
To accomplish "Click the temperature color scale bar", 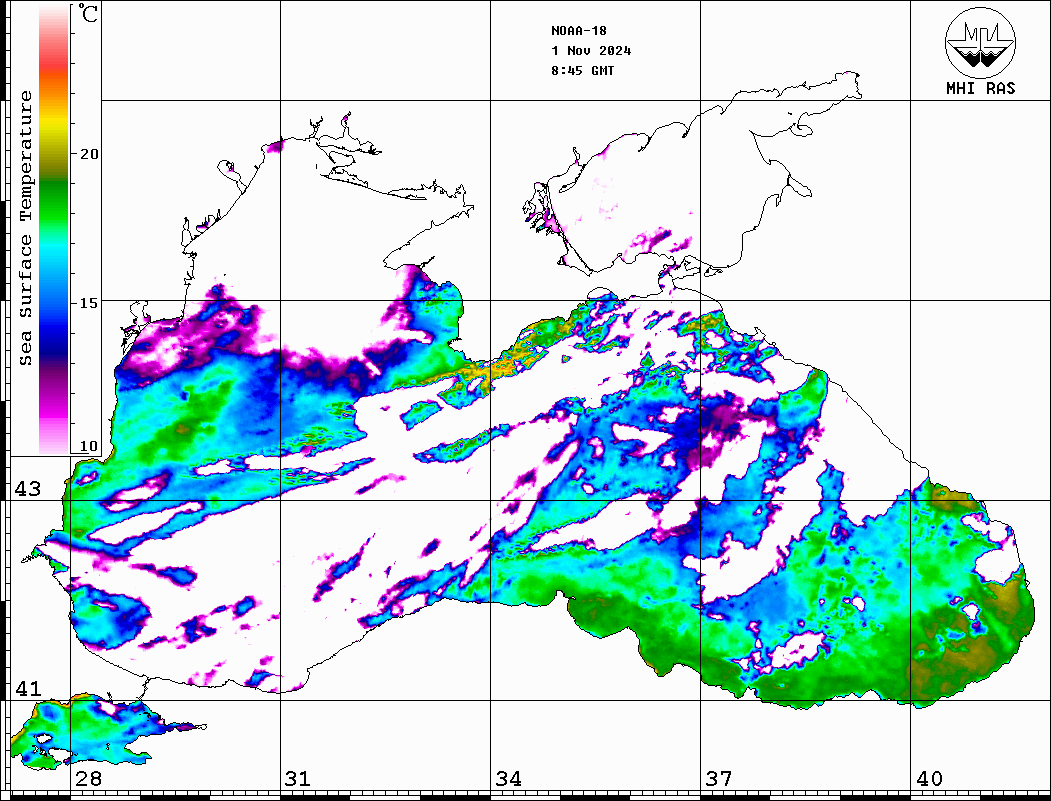I will [x=54, y=230].
